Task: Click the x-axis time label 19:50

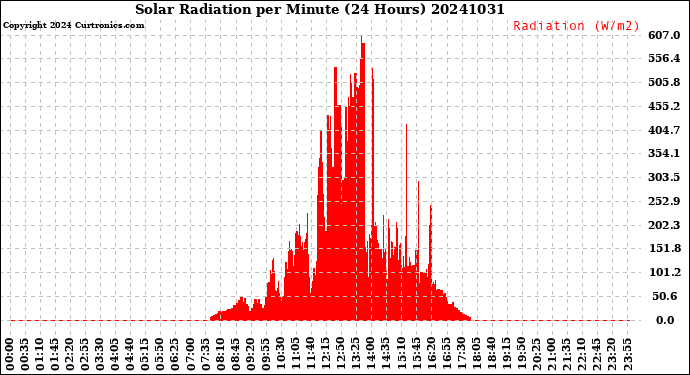Action: (521, 355)
